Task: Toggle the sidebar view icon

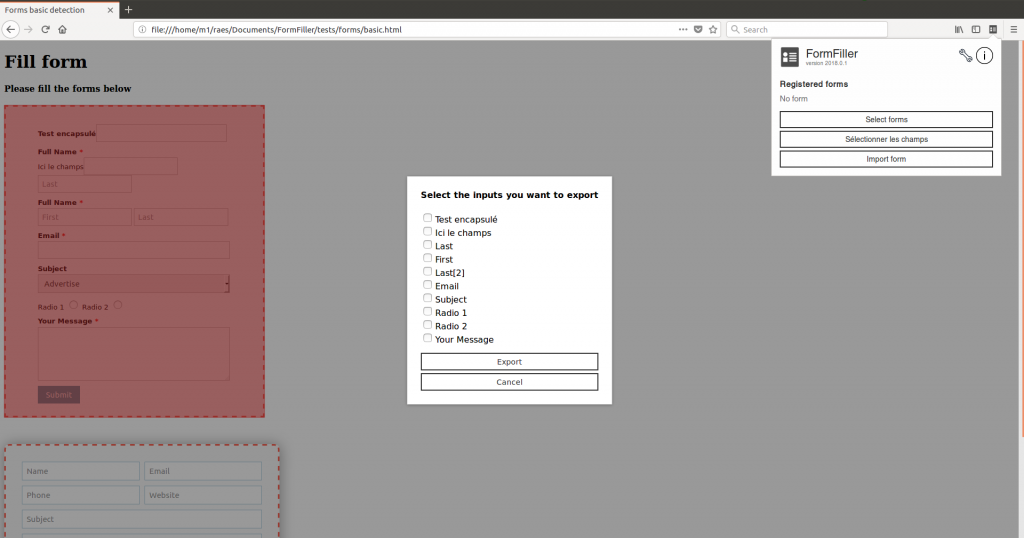Action: [976, 30]
